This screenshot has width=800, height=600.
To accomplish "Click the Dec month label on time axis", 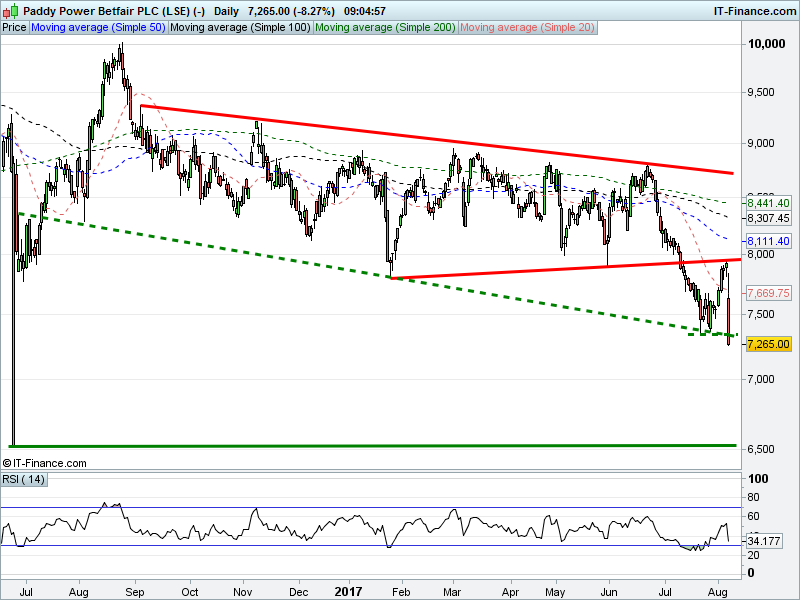I will coord(298,592).
